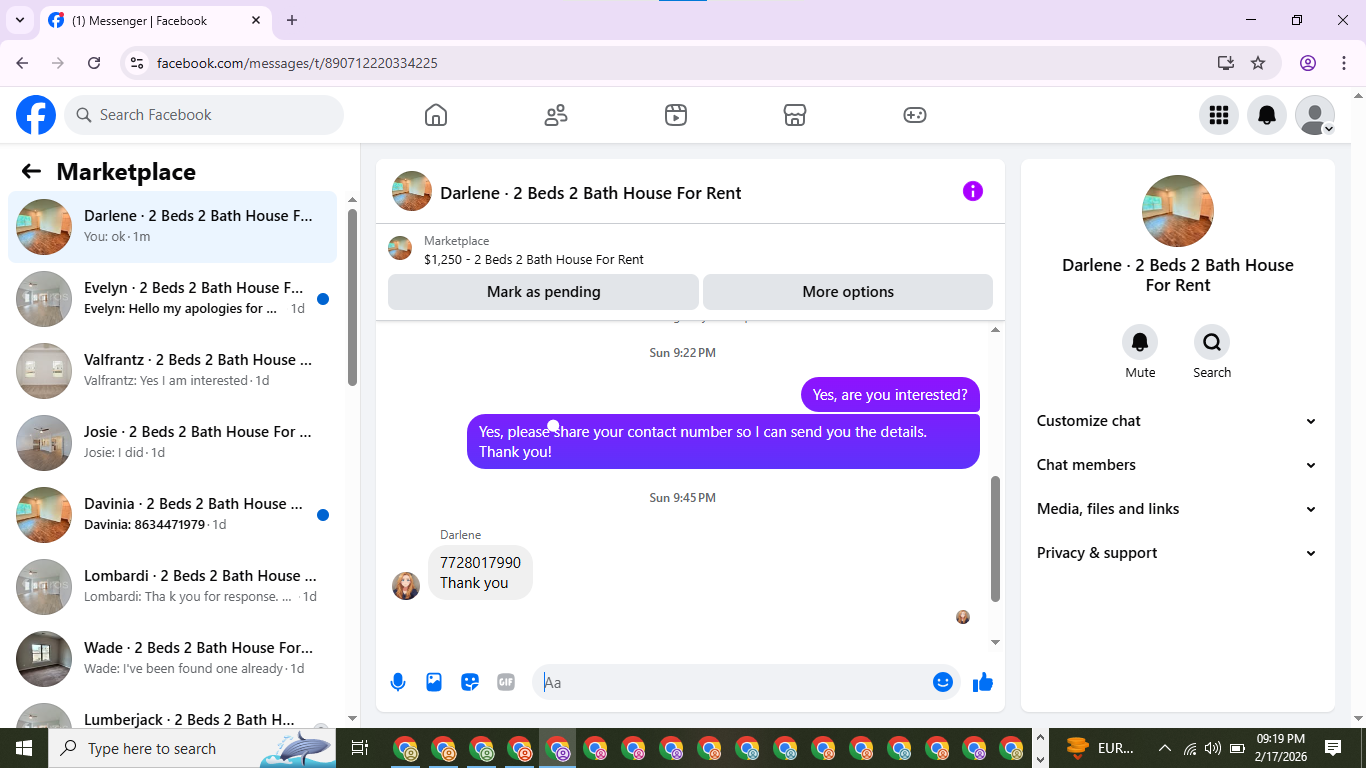This screenshot has width=1366, height=768.
Task: Open the Chrome profile icon
Action: pos(1308,63)
